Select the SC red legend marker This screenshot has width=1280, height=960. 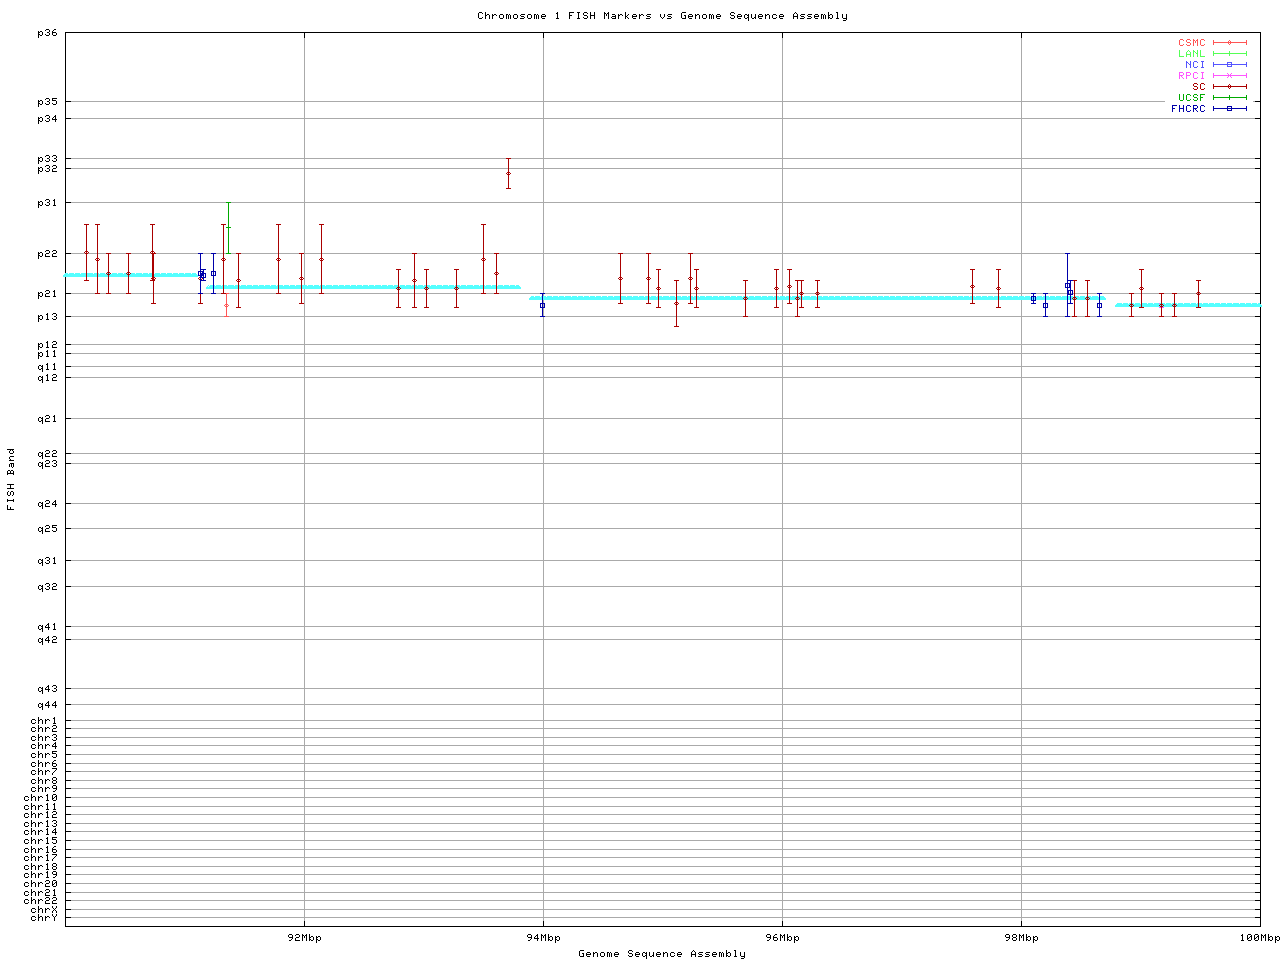[1229, 87]
